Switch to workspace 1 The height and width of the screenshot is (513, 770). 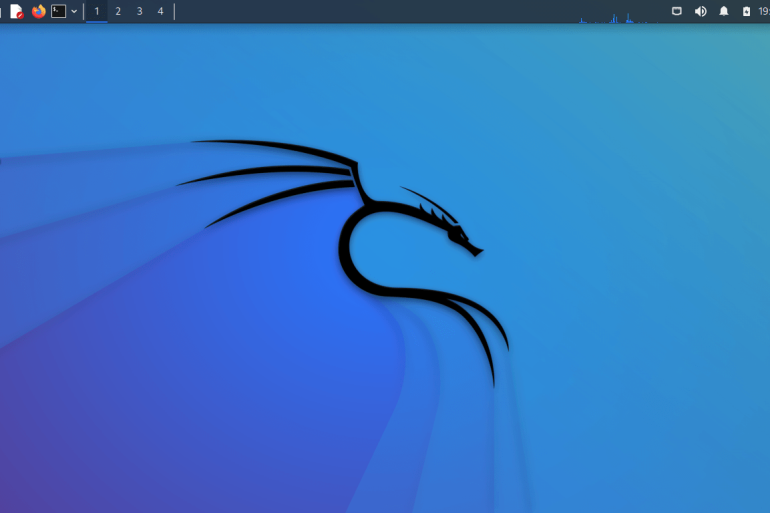point(97,11)
